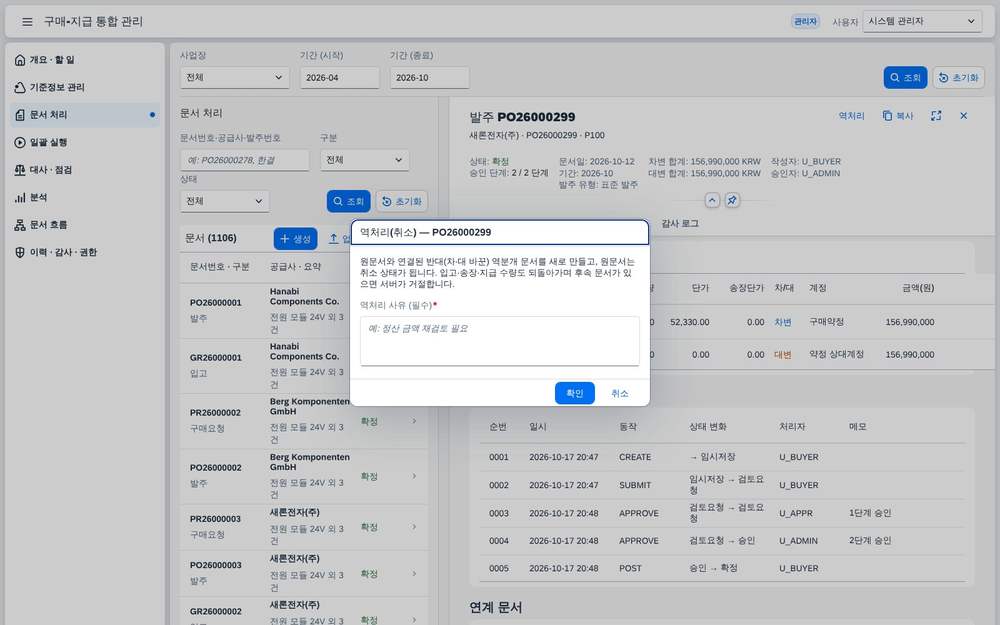The width and height of the screenshot is (1000, 625).
Task: Click the + 생성 create button
Action: click(295, 239)
